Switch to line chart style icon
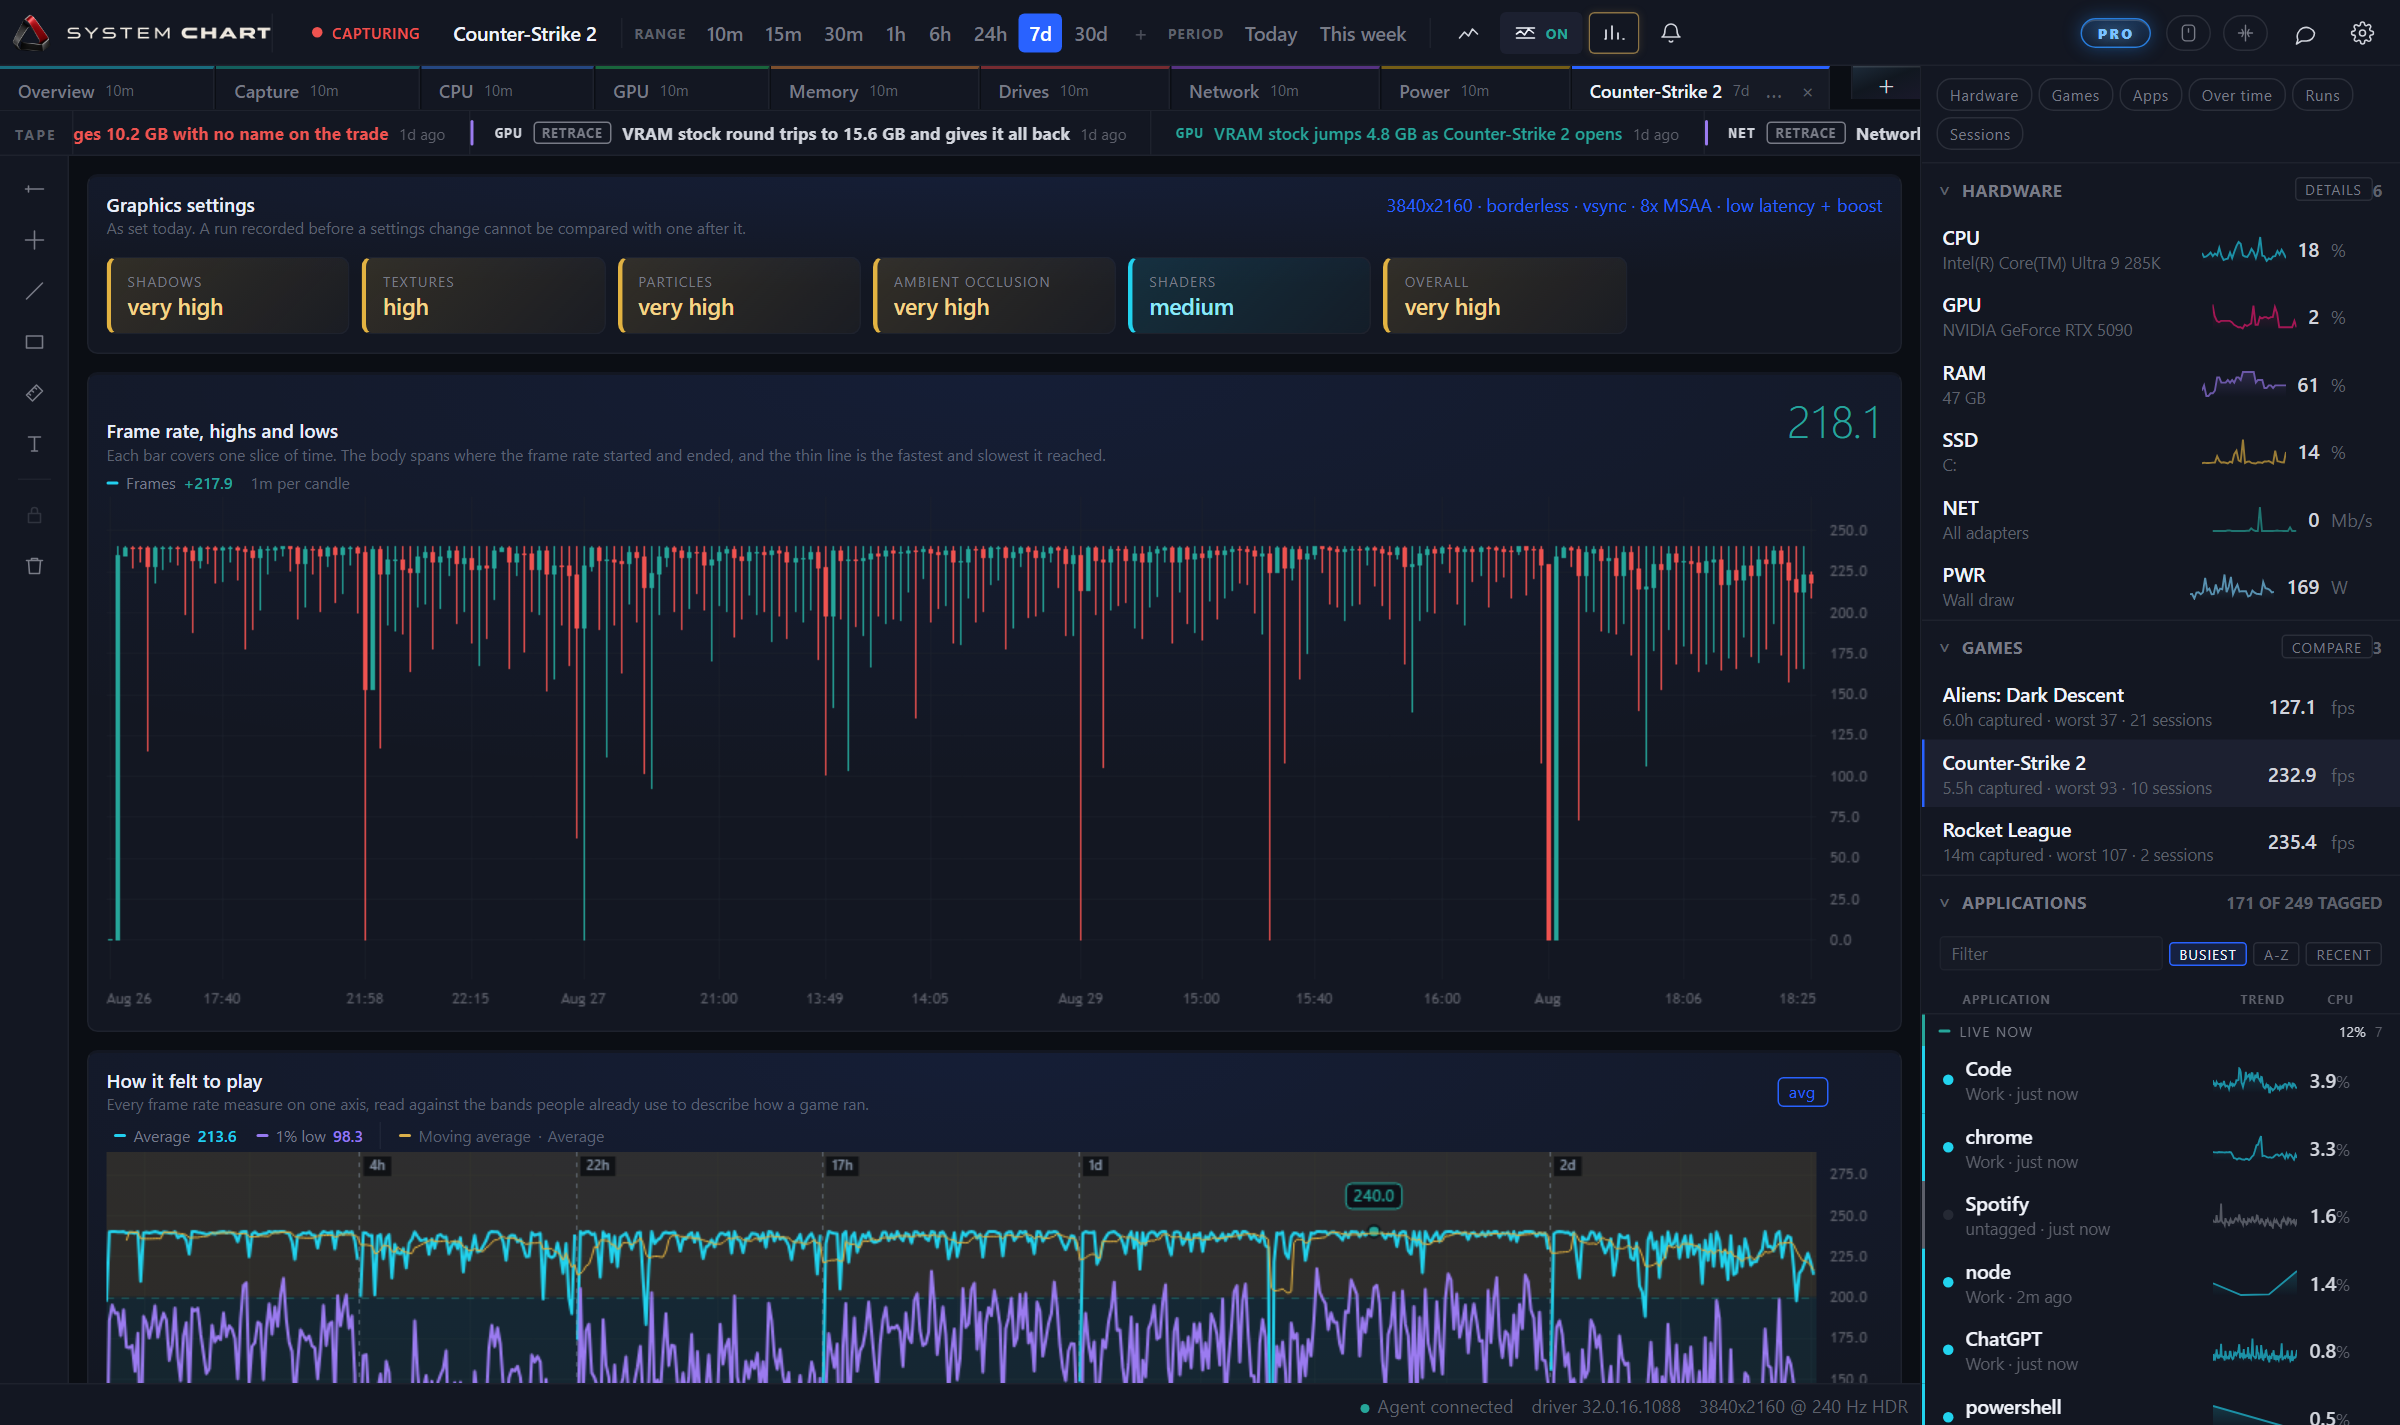 pyautogui.click(x=1468, y=33)
